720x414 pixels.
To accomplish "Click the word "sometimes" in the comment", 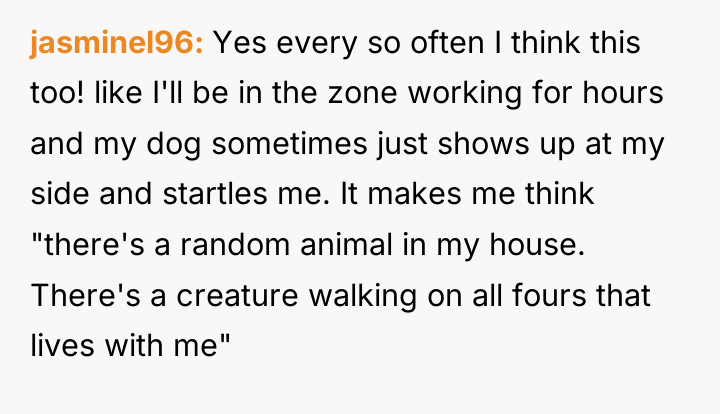I will pos(289,144).
